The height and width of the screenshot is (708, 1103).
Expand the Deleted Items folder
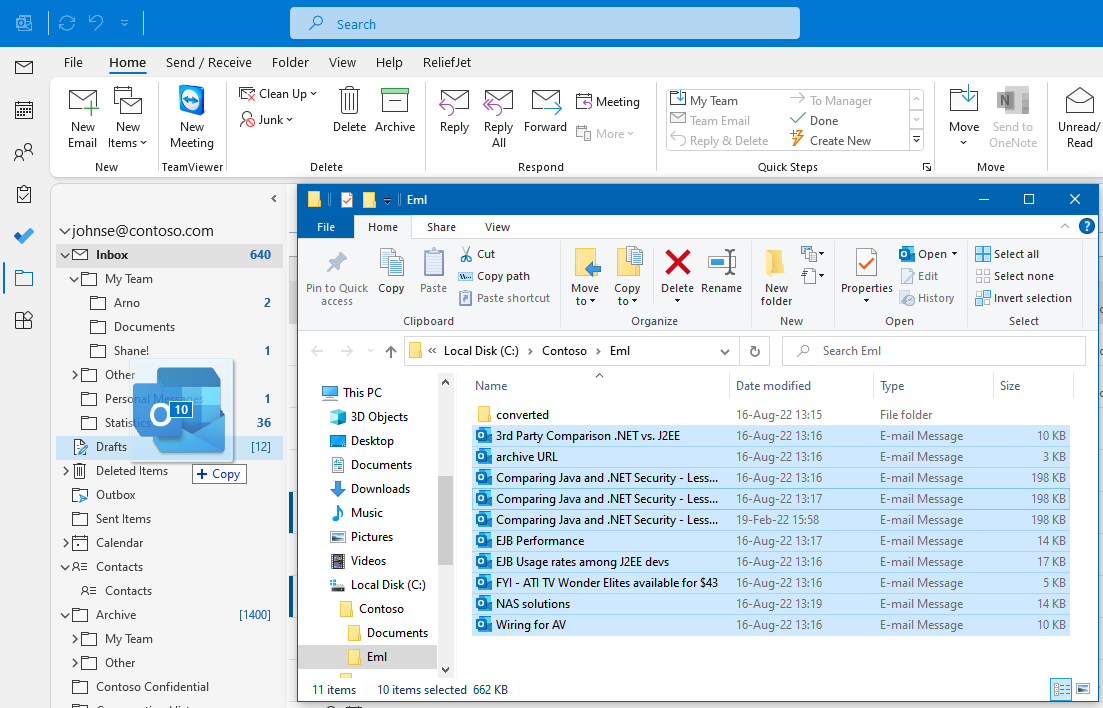point(65,471)
